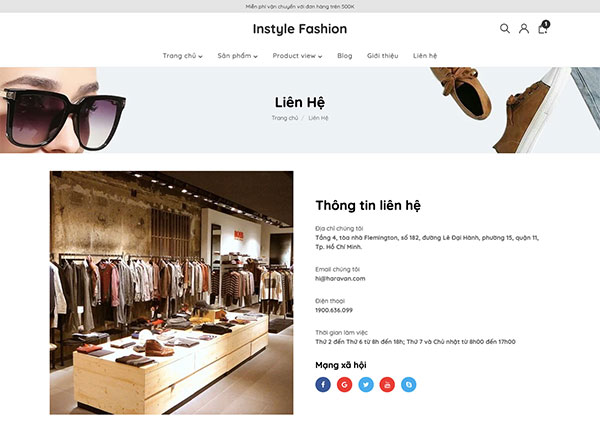Expand the Trang chủ menu chevron
Screen dimensions: 600x432
pyautogui.click(x=201, y=57)
